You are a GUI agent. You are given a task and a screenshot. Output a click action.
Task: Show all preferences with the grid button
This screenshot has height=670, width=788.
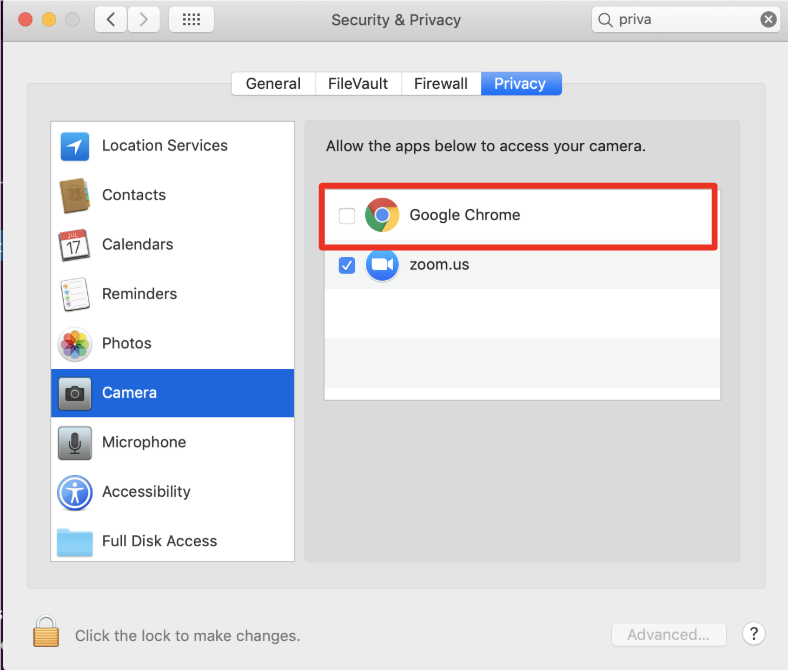191,20
